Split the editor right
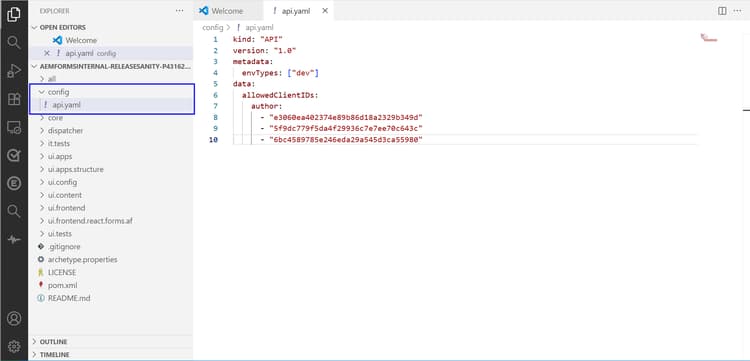750x361 pixels. (x=722, y=11)
